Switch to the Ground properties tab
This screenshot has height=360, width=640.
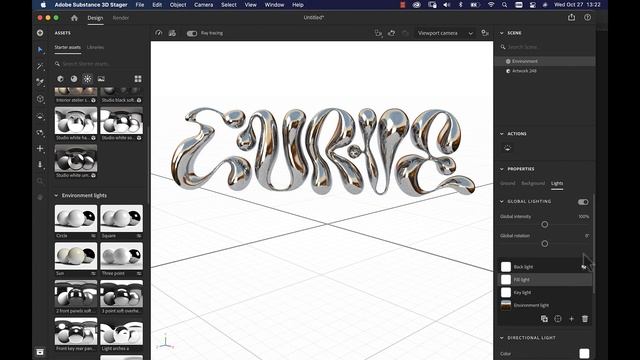pyautogui.click(x=507, y=183)
